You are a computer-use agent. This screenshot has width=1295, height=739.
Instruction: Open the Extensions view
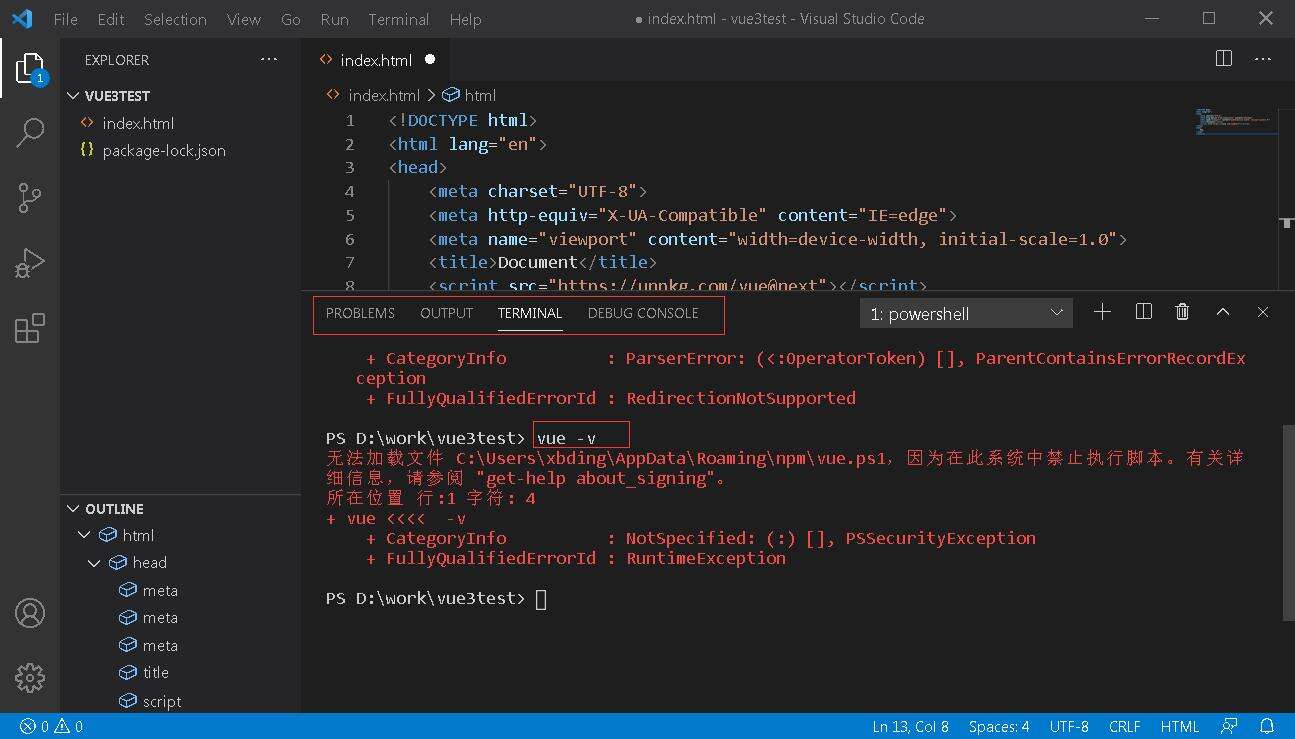(x=30, y=328)
